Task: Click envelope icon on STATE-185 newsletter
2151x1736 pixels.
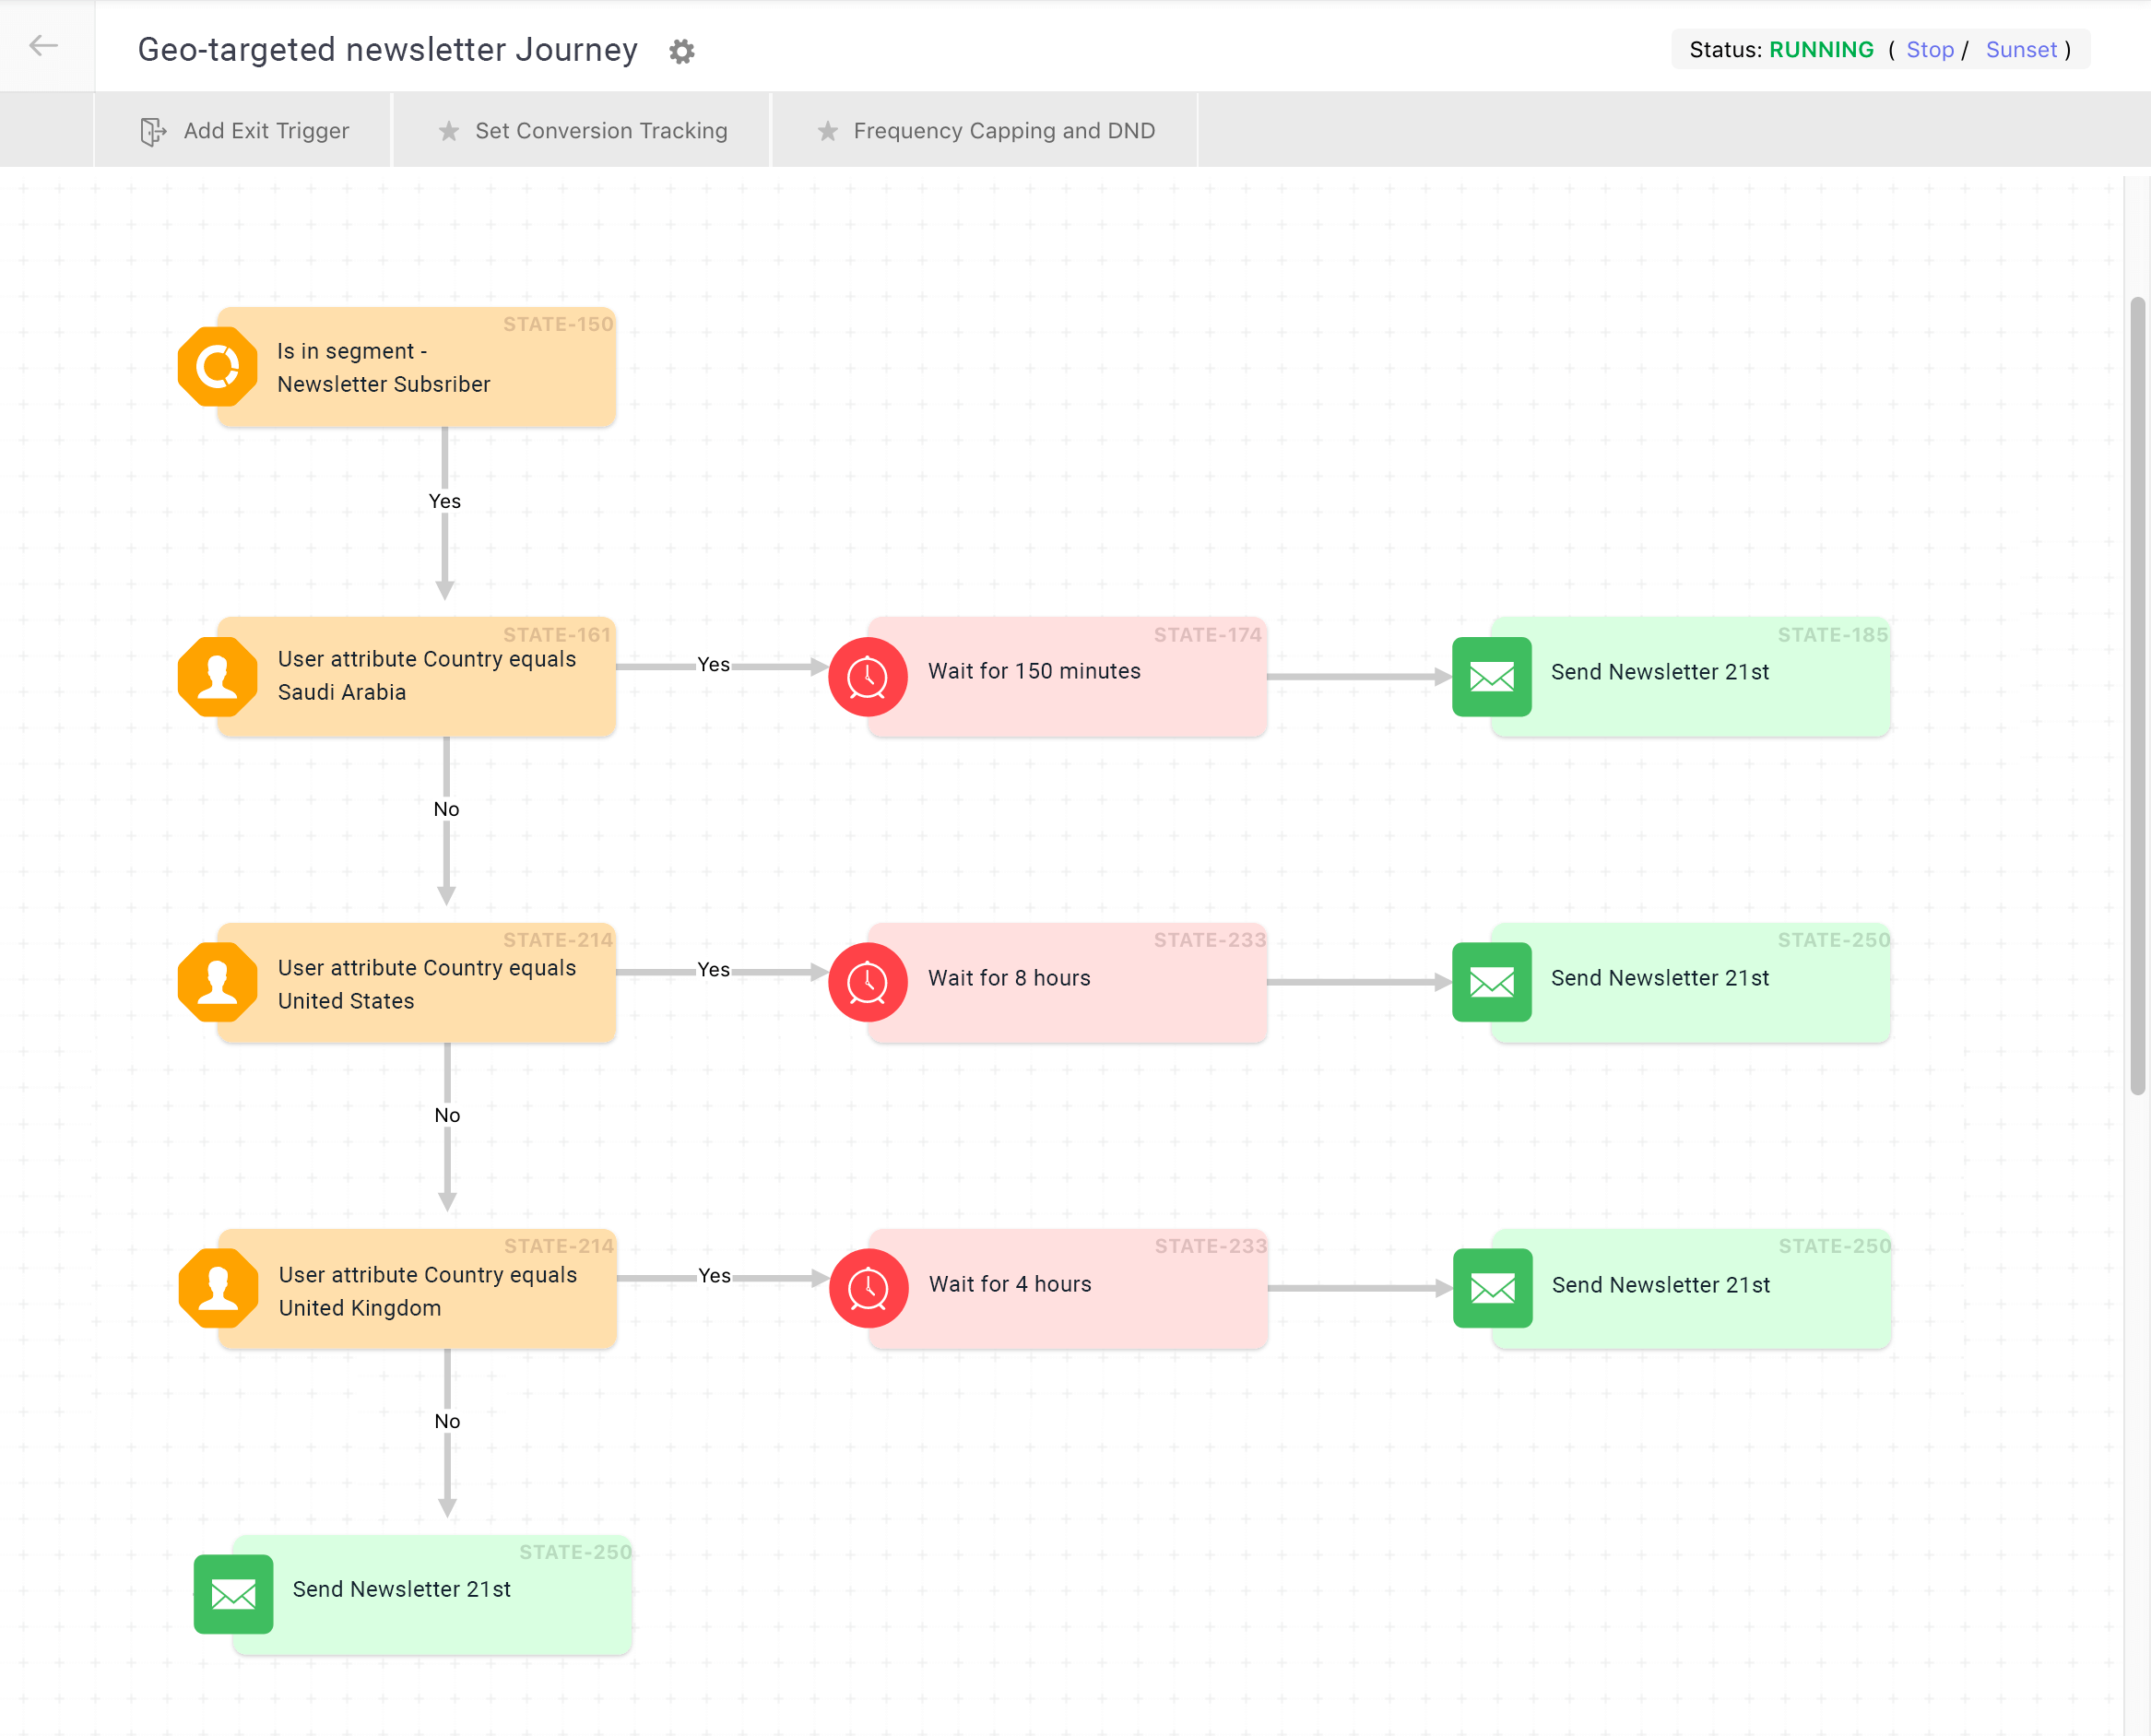Action: [x=1491, y=677]
